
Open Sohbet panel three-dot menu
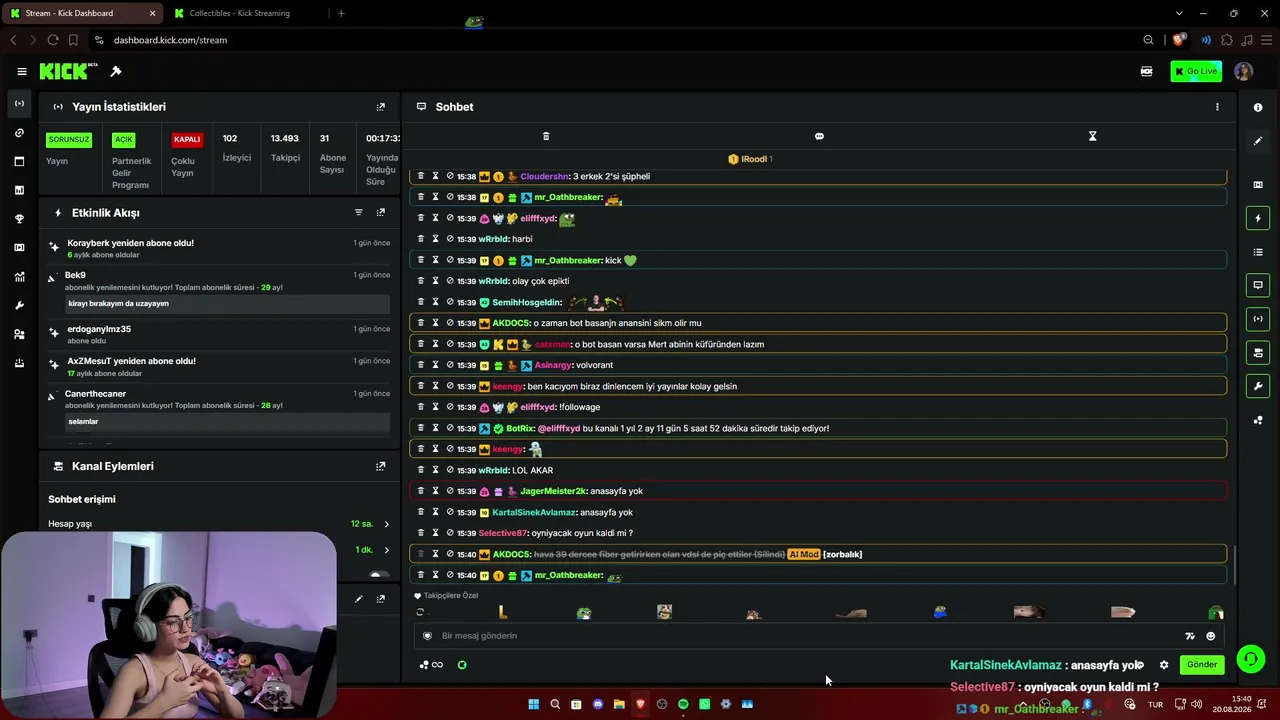point(1217,107)
